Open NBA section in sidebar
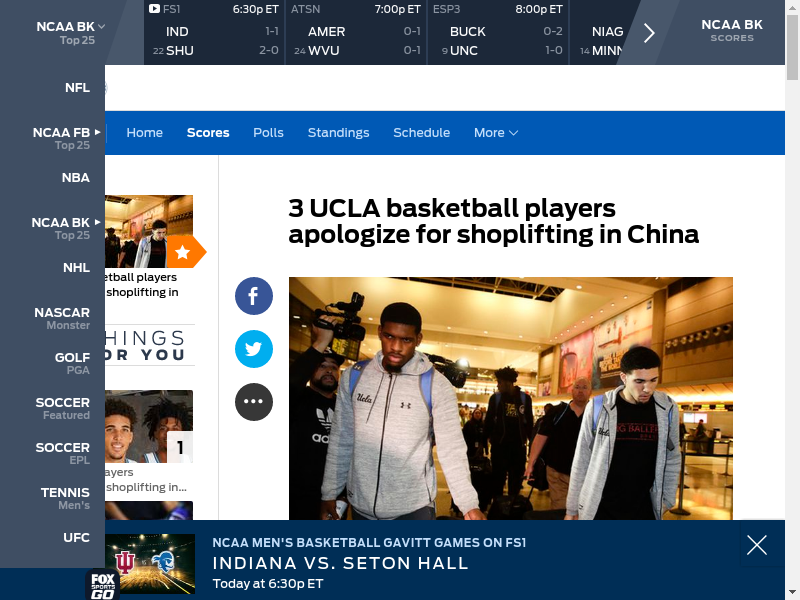This screenshot has width=800, height=600. click(x=76, y=178)
